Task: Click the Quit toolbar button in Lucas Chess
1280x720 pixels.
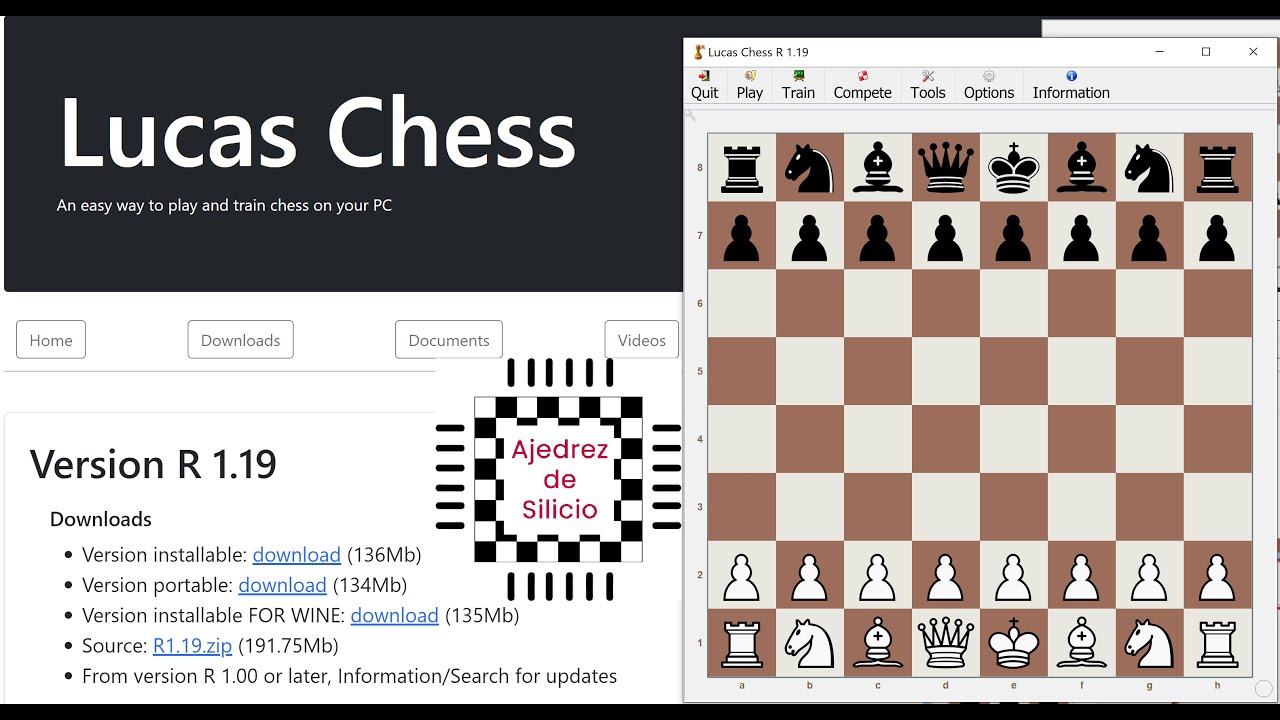Action: point(704,85)
